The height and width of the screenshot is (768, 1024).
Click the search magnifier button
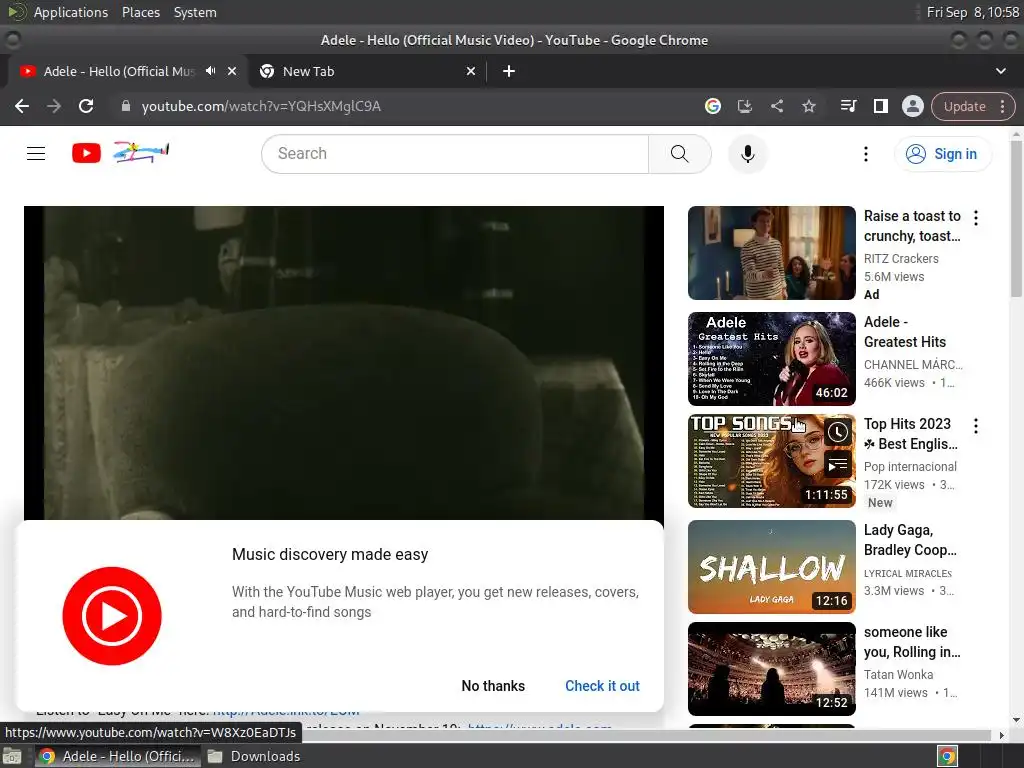[679, 153]
